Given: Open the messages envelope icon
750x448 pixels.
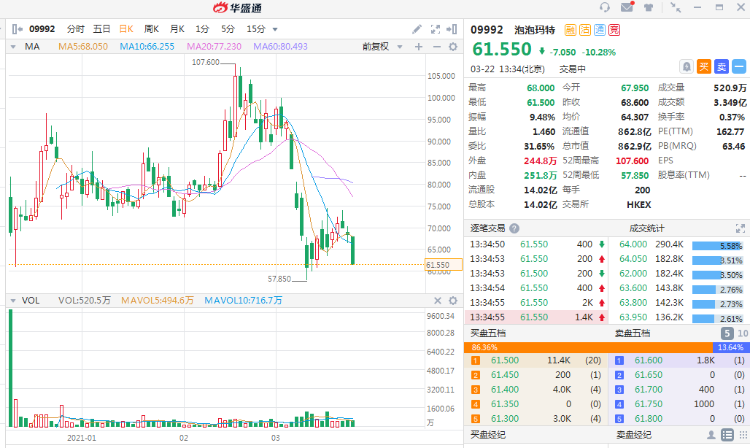Looking at the screenshot, I should (x=626, y=7).
